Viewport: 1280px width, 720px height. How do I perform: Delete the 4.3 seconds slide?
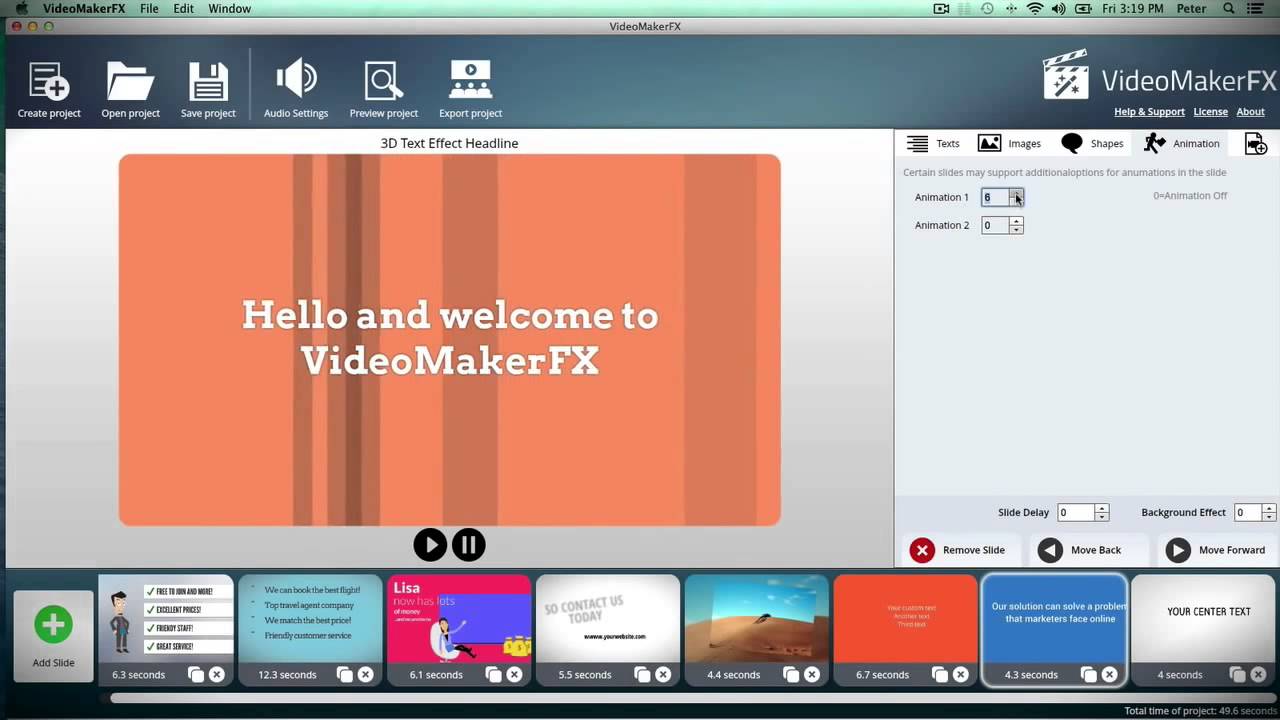[1109, 675]
